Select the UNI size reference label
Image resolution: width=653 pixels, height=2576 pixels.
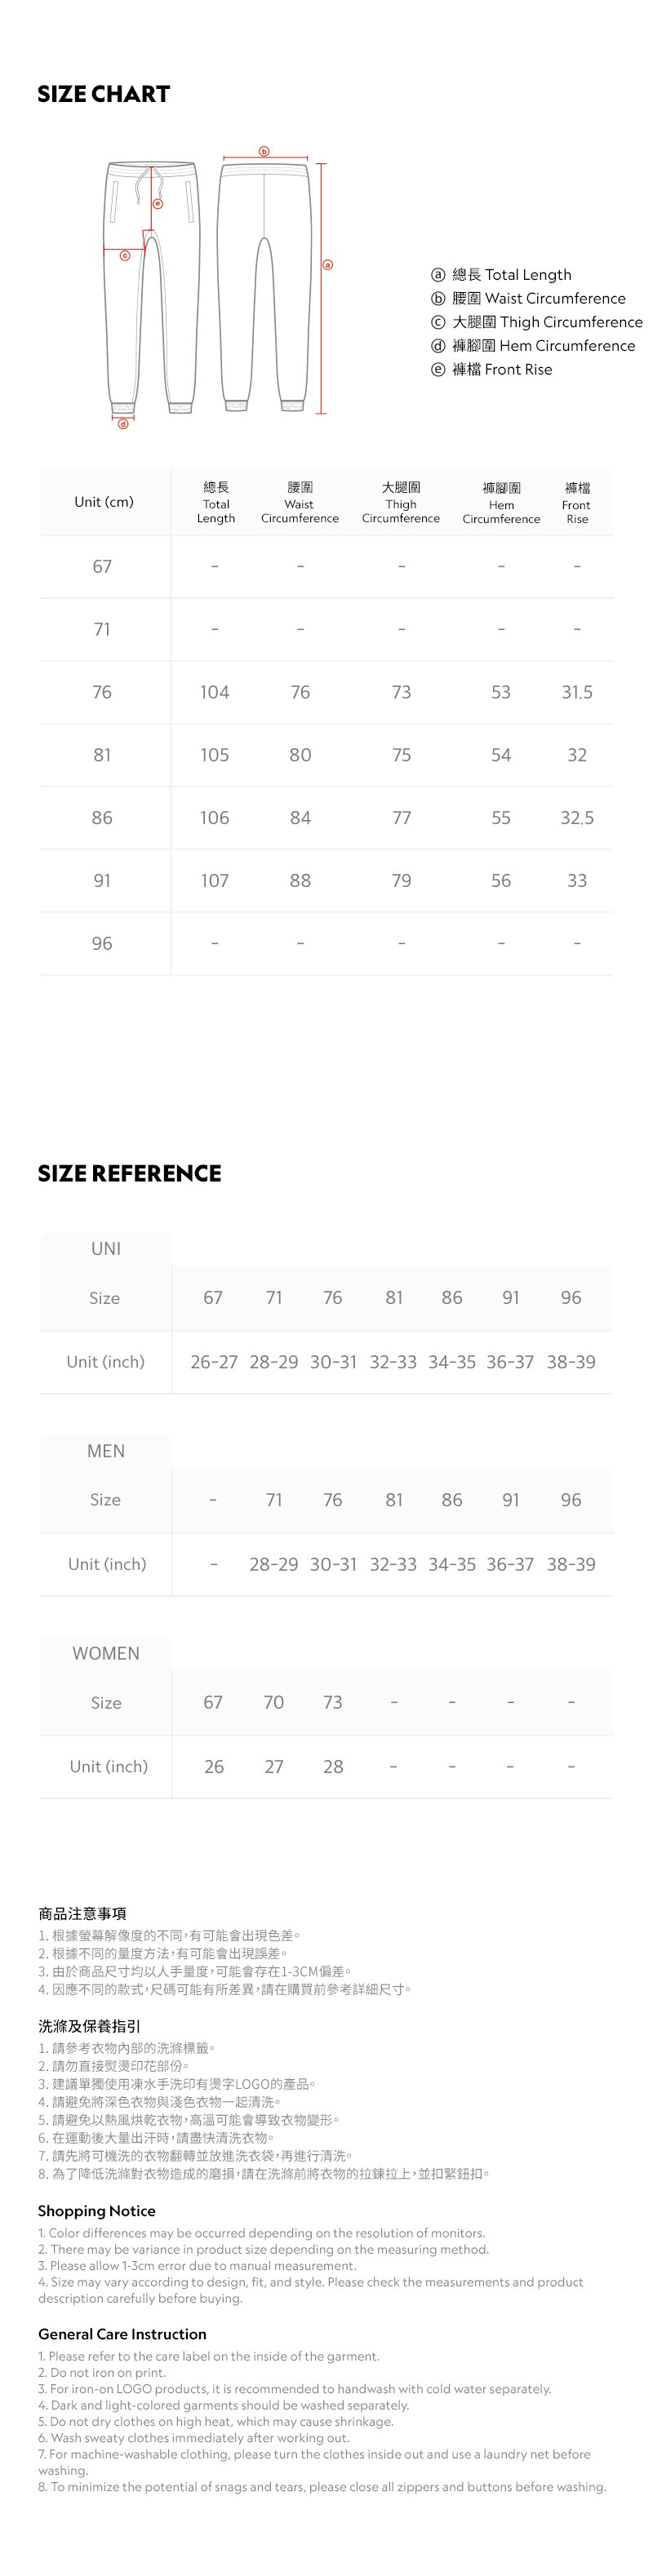[106, 1248]
